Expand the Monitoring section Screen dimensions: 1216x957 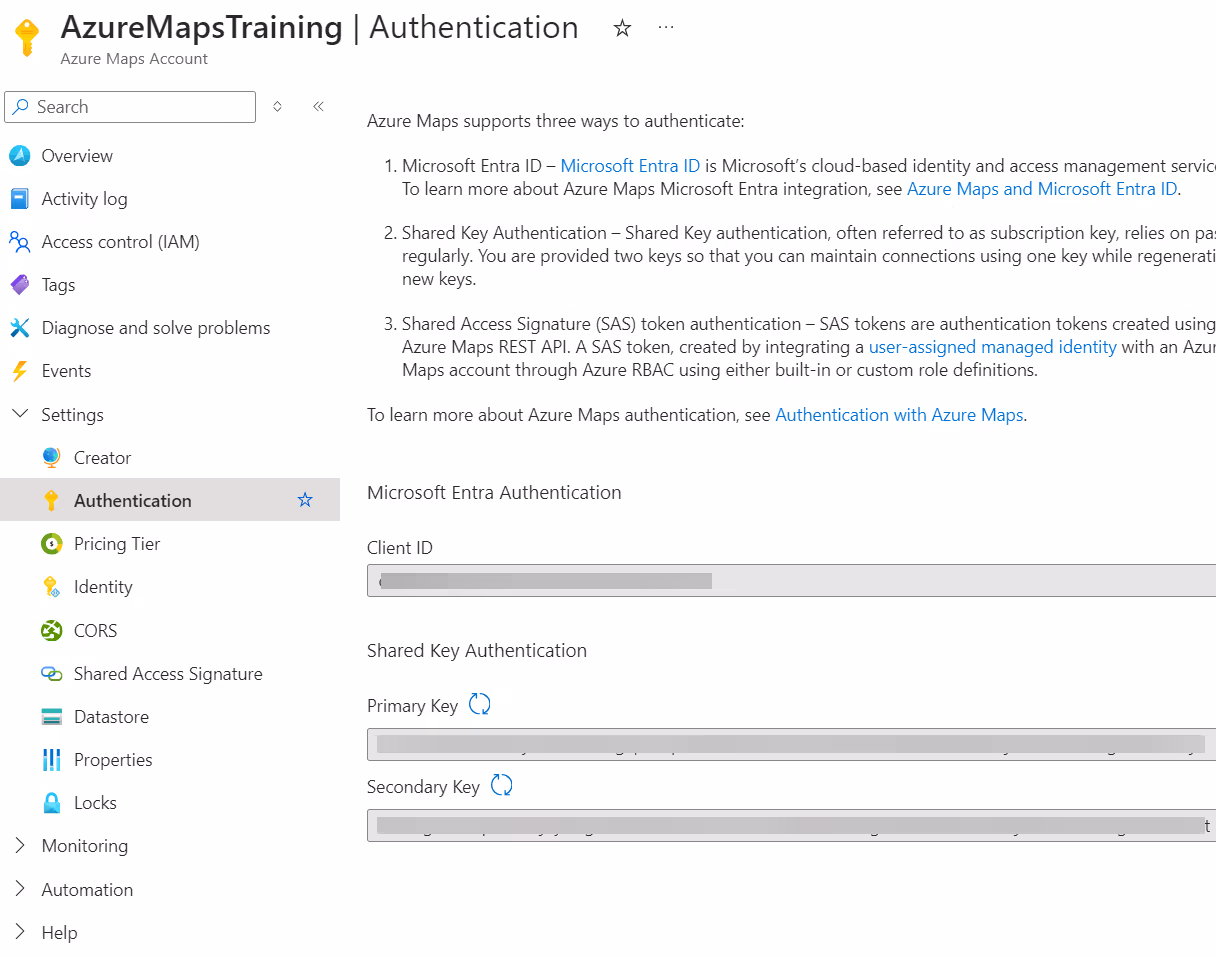coord(20,846)
